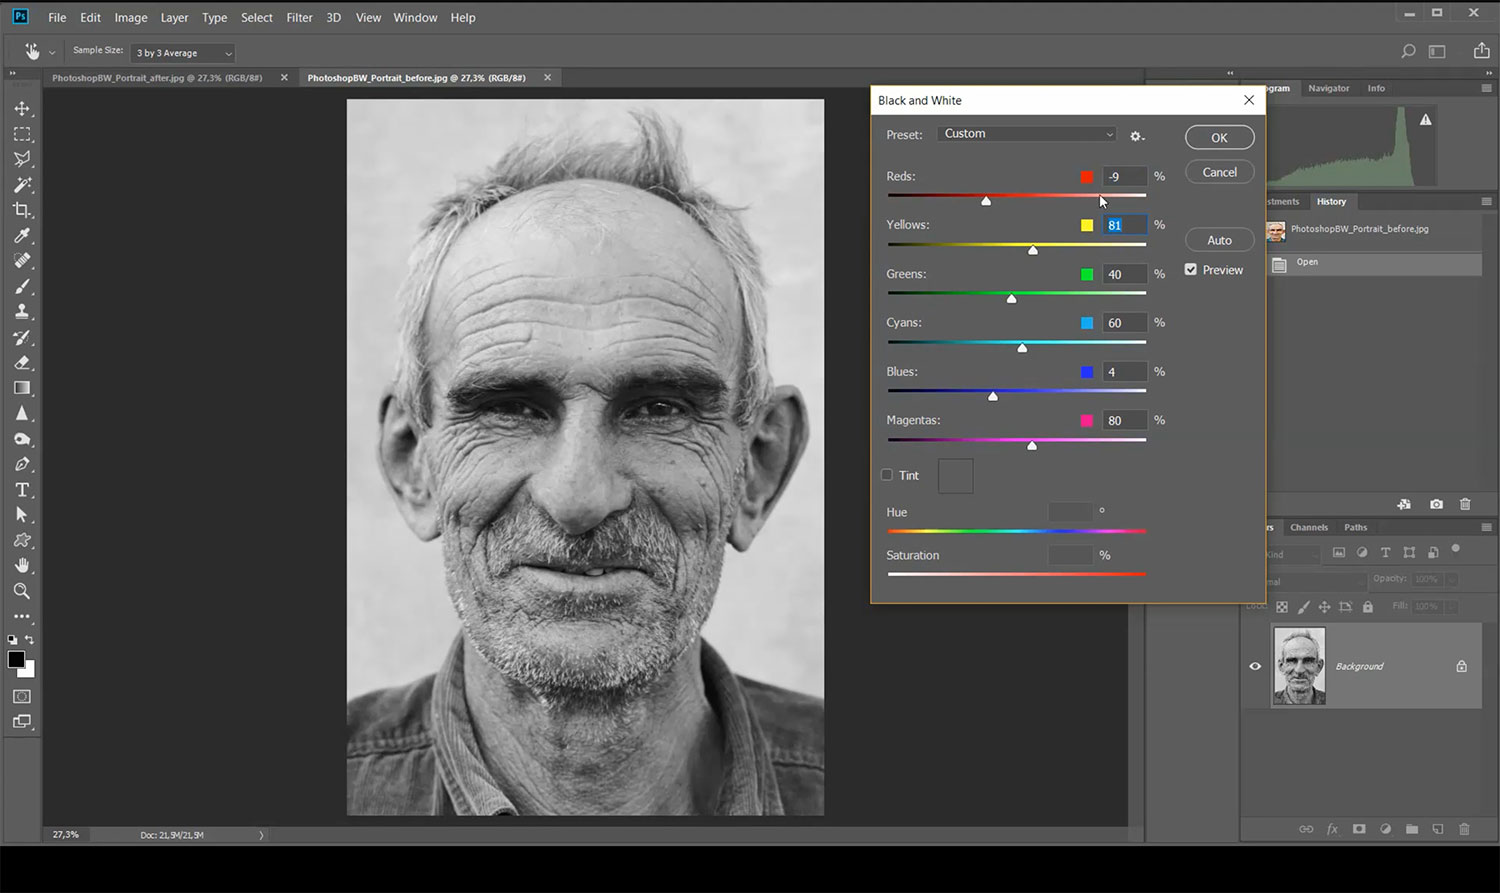
Task: Open the Preset dropdown showing Custom
Action: [x=1027, y=134]
